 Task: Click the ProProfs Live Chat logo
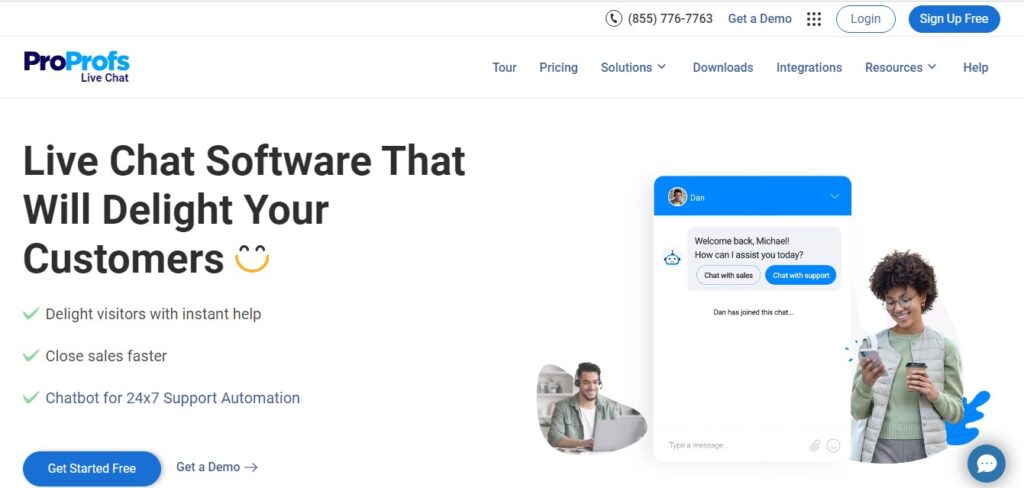tap(77, 66)
